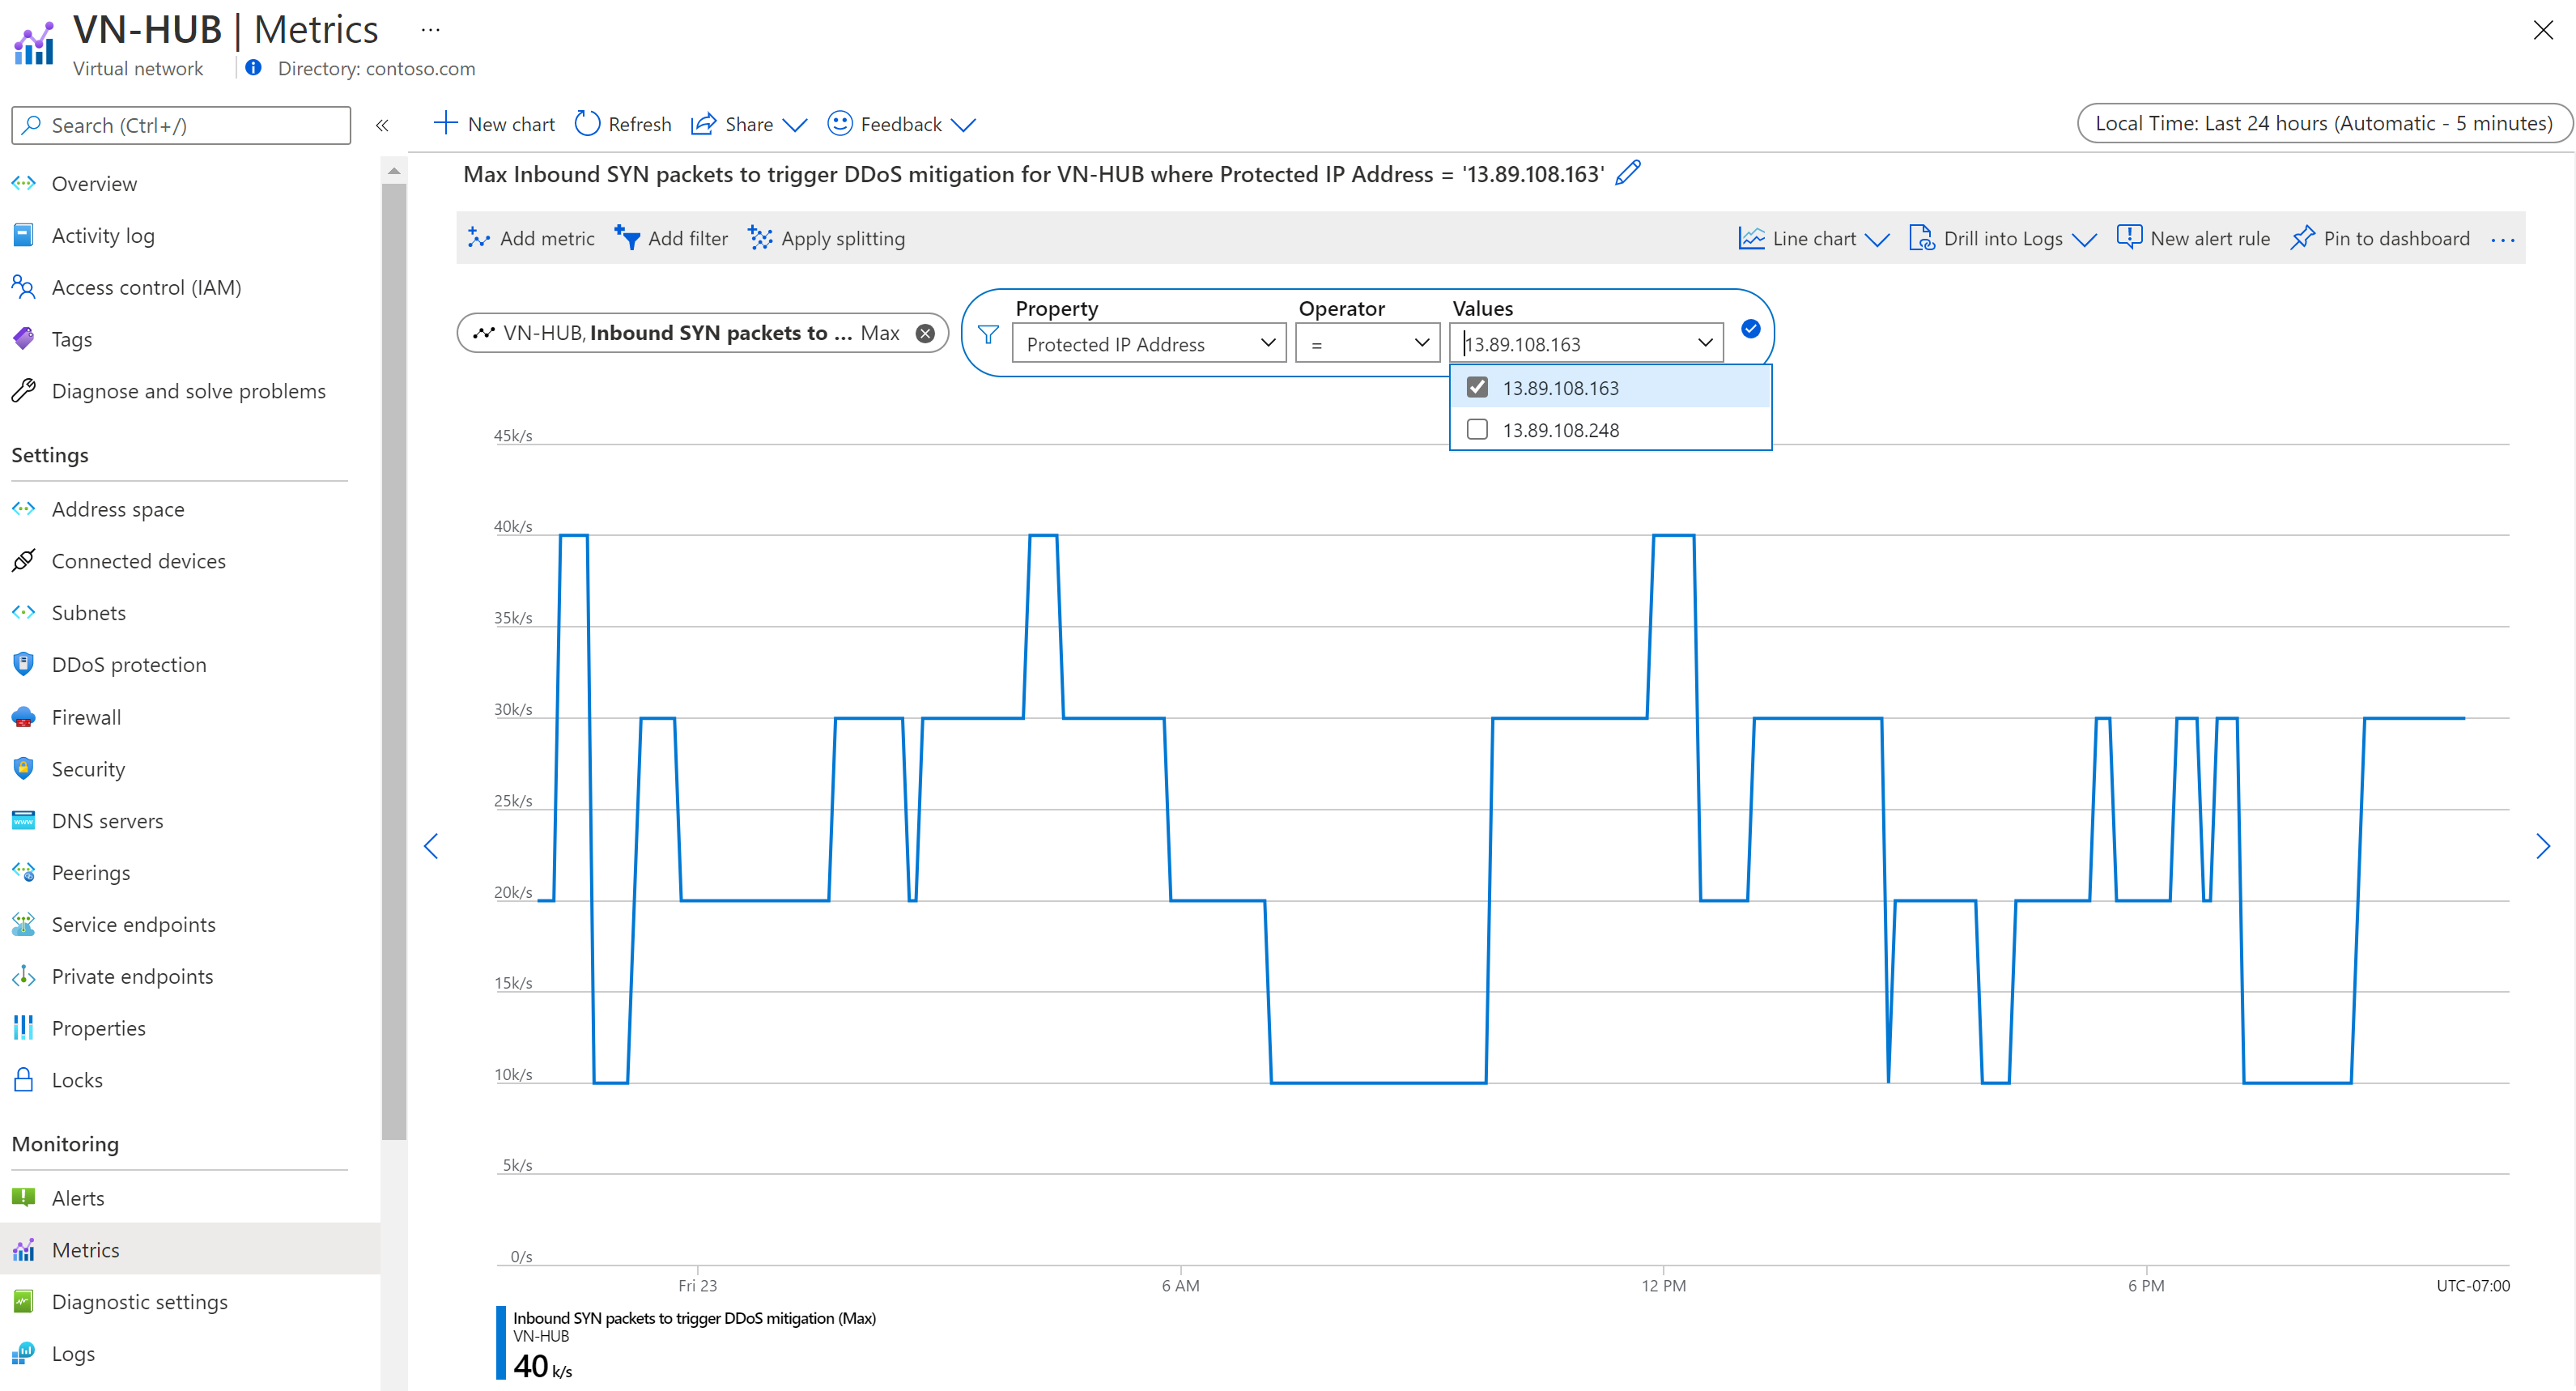Image resolution: width=2576 pixels, height=1391 pixels.
Task: Remove the Inbound SYN packets metric pill
Action: tap(926, 333)
